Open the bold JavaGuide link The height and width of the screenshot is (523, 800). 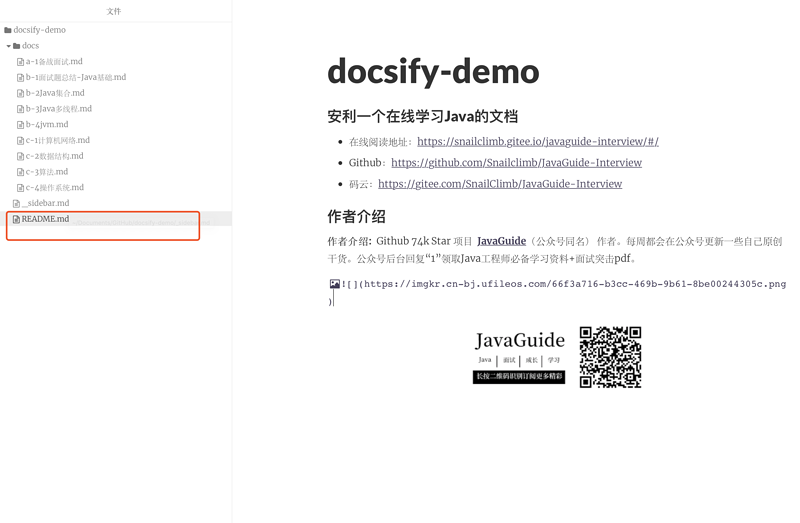coord(501,241)
